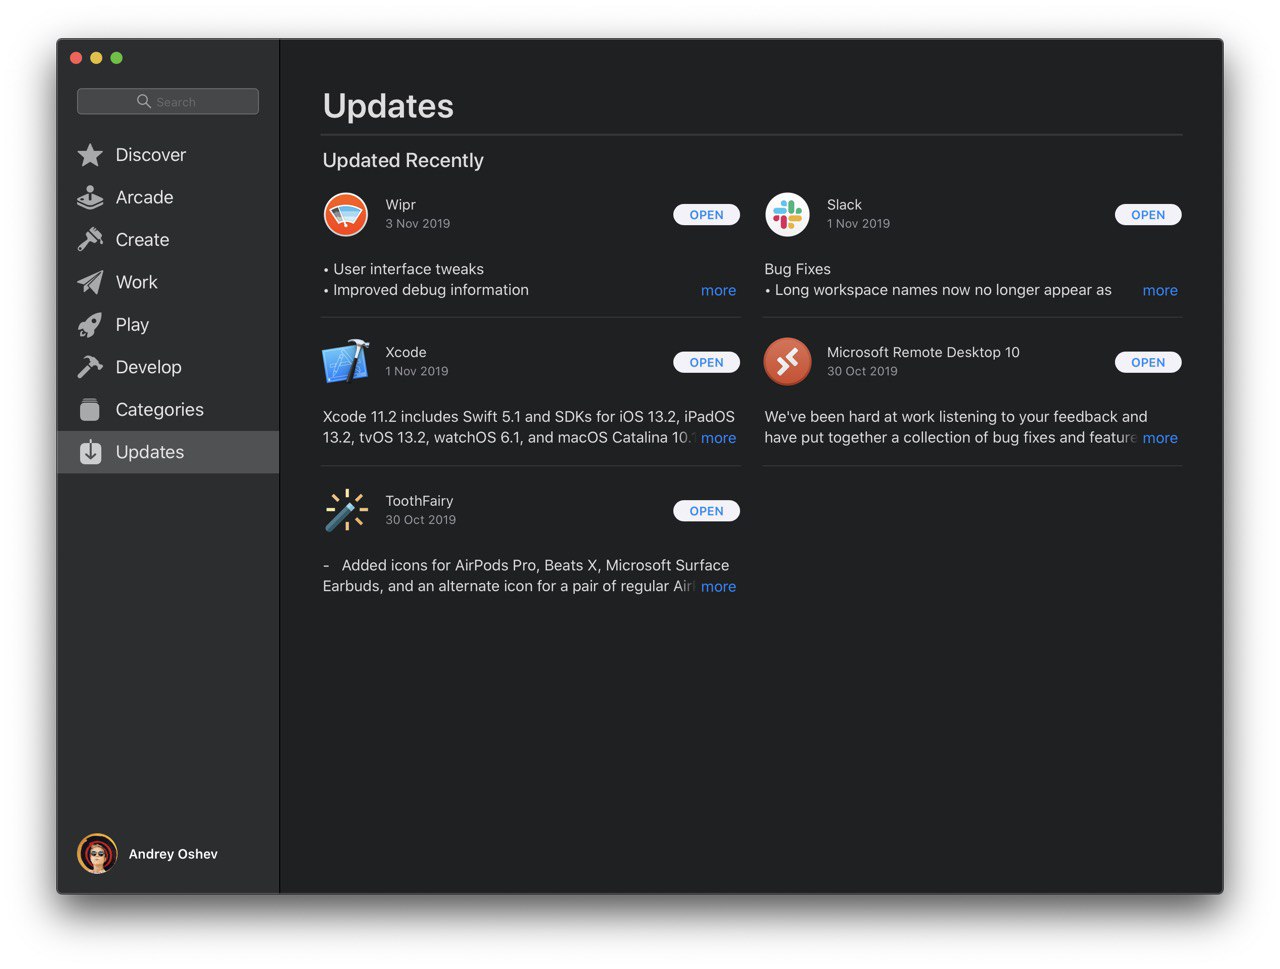Open Slack with its OPEN button

tap(1148, 215)
